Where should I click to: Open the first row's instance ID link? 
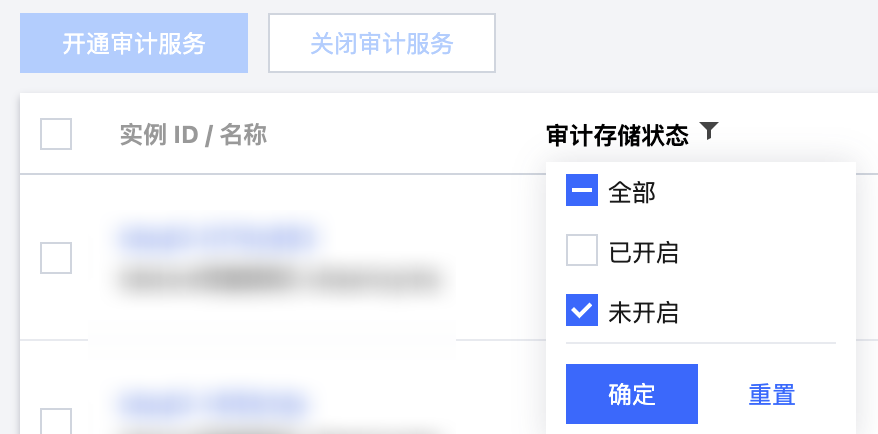tap(216, 238)
